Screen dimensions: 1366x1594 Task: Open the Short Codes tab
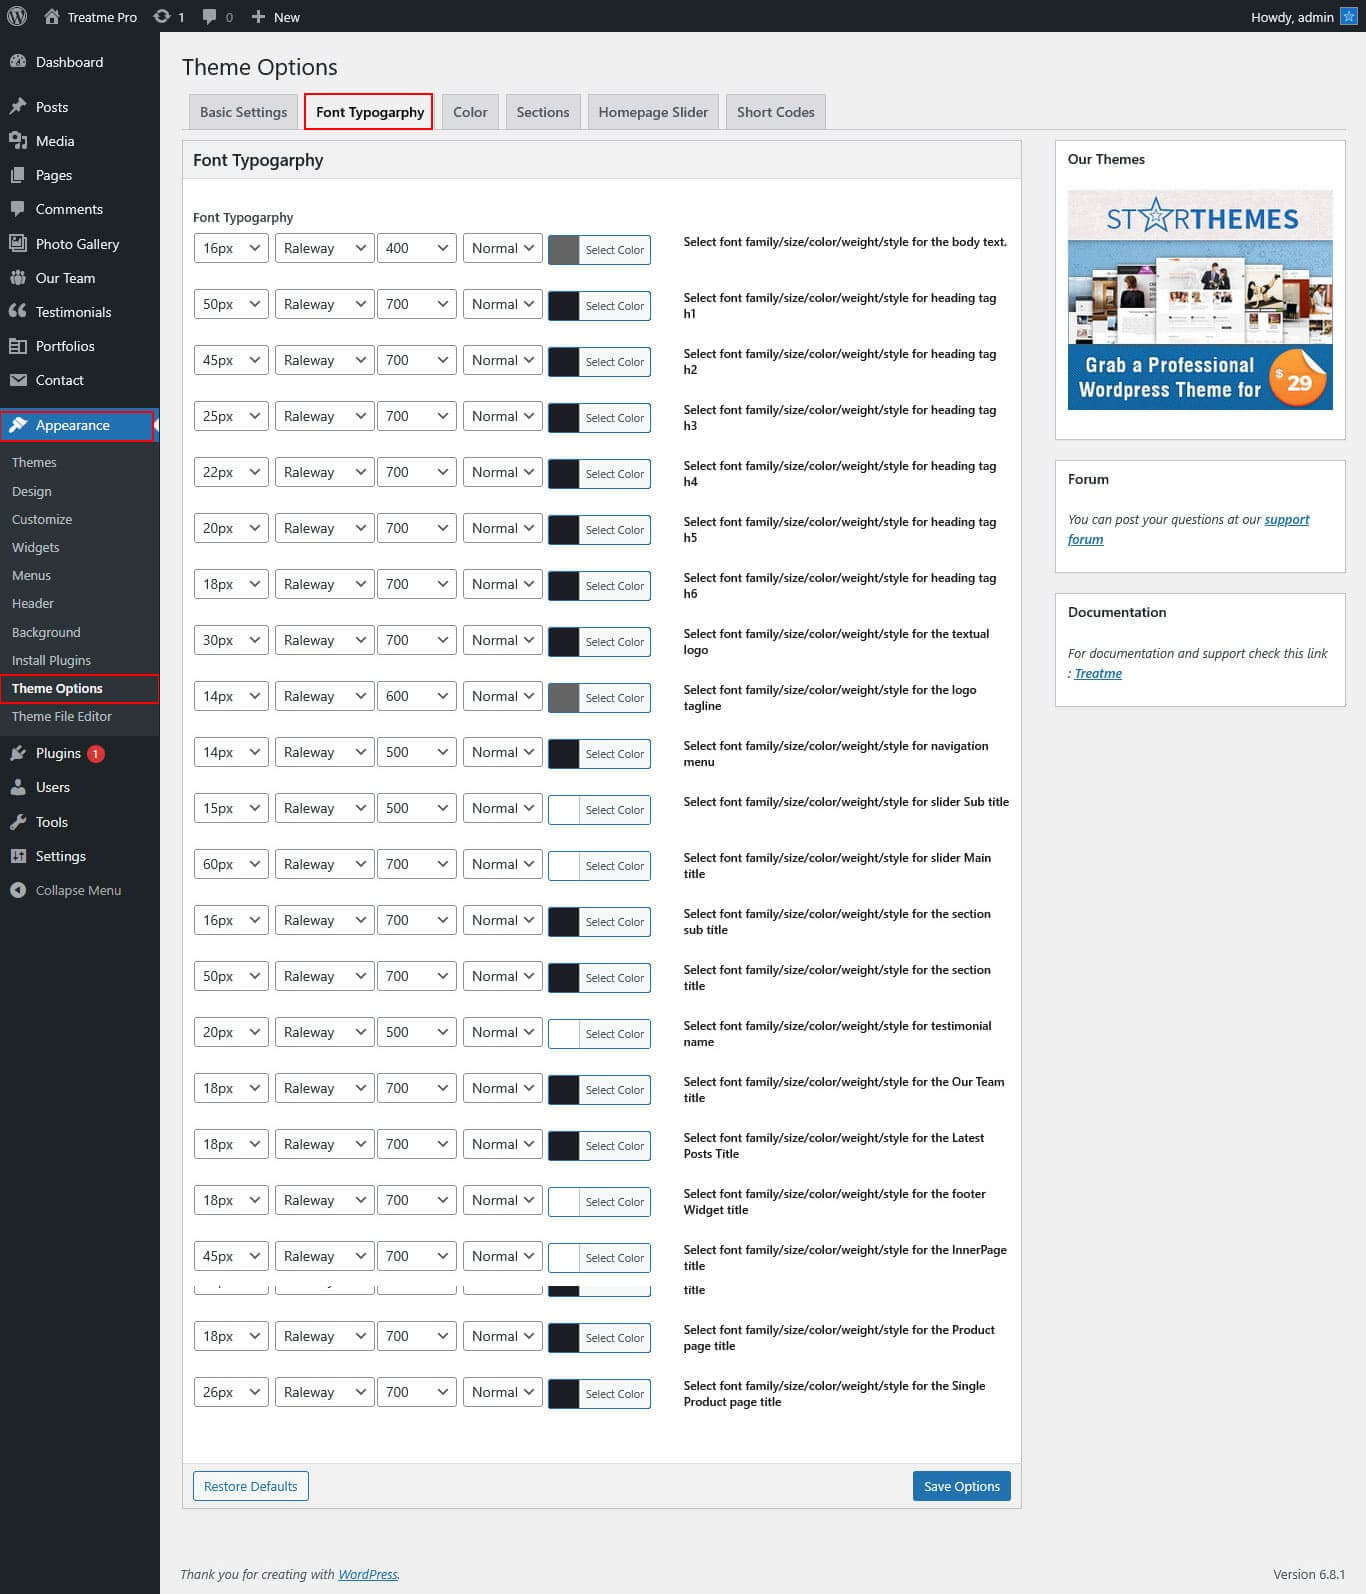(775, 112)
